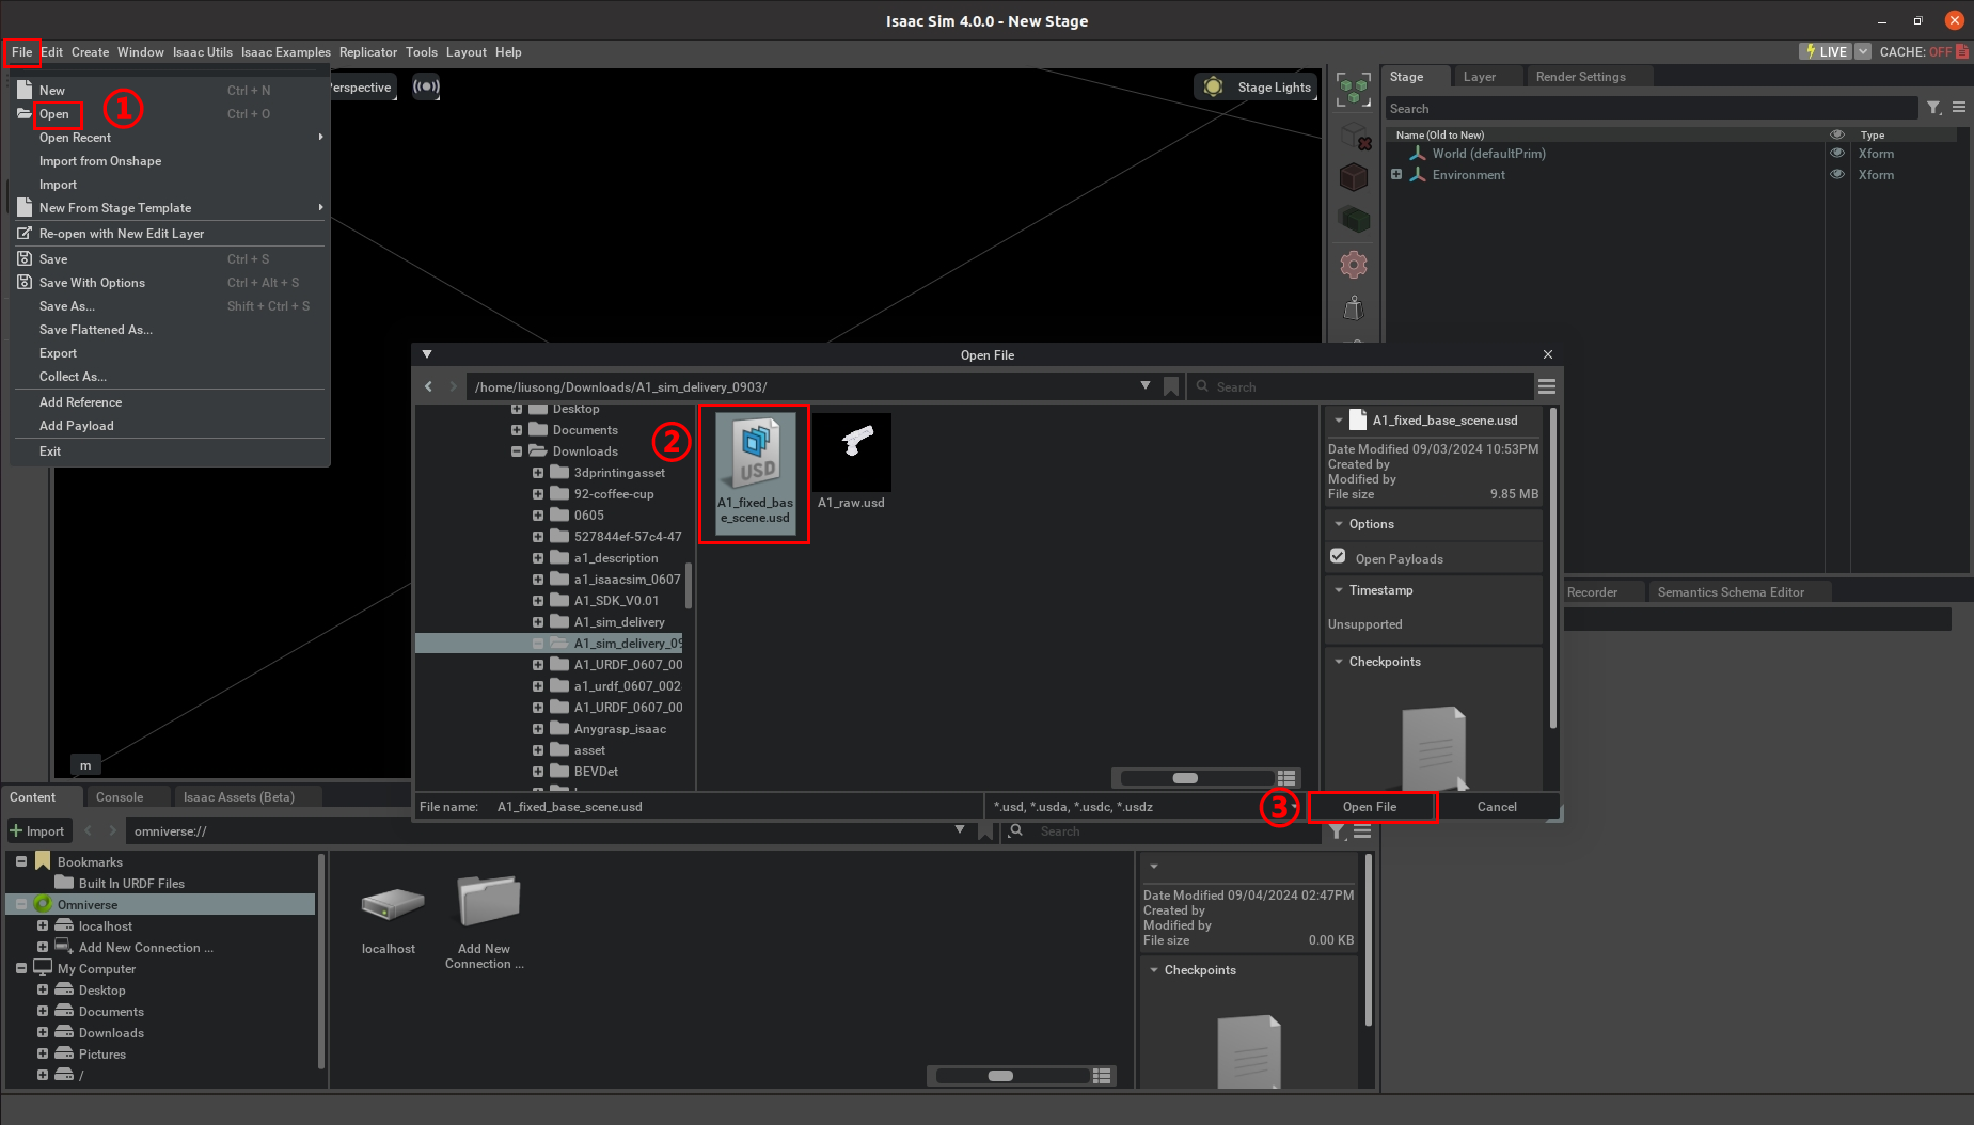Switch to the Render Settings tab

[x=1580, y=77]
